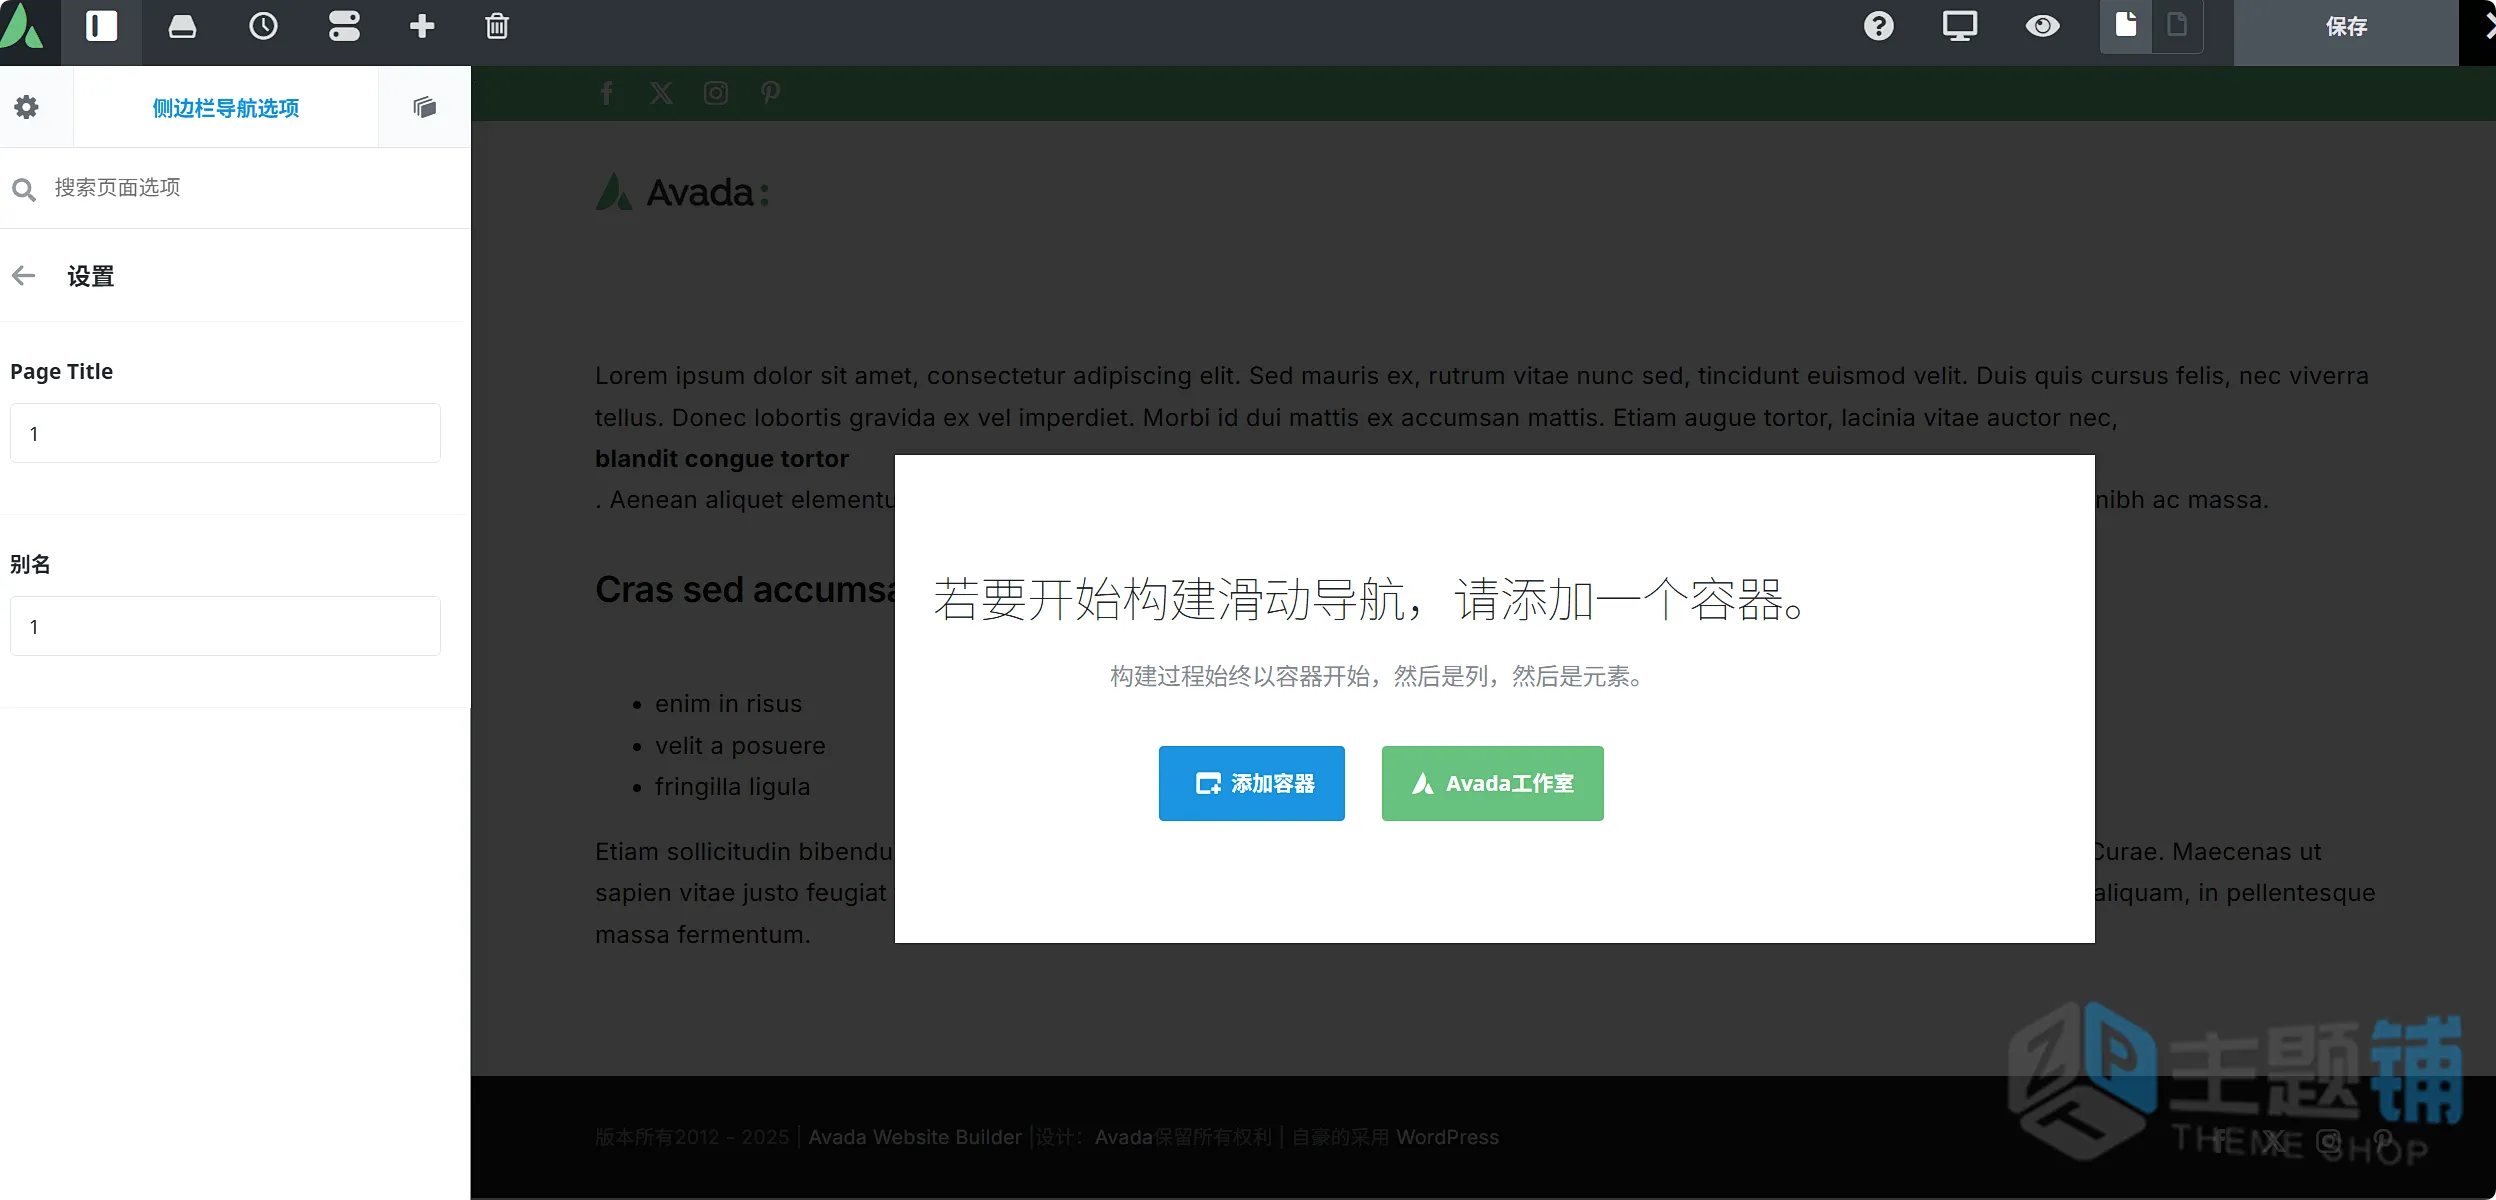Go back with the 设置 arrow
The image size is (2496, 1200).
pos(24,276)
